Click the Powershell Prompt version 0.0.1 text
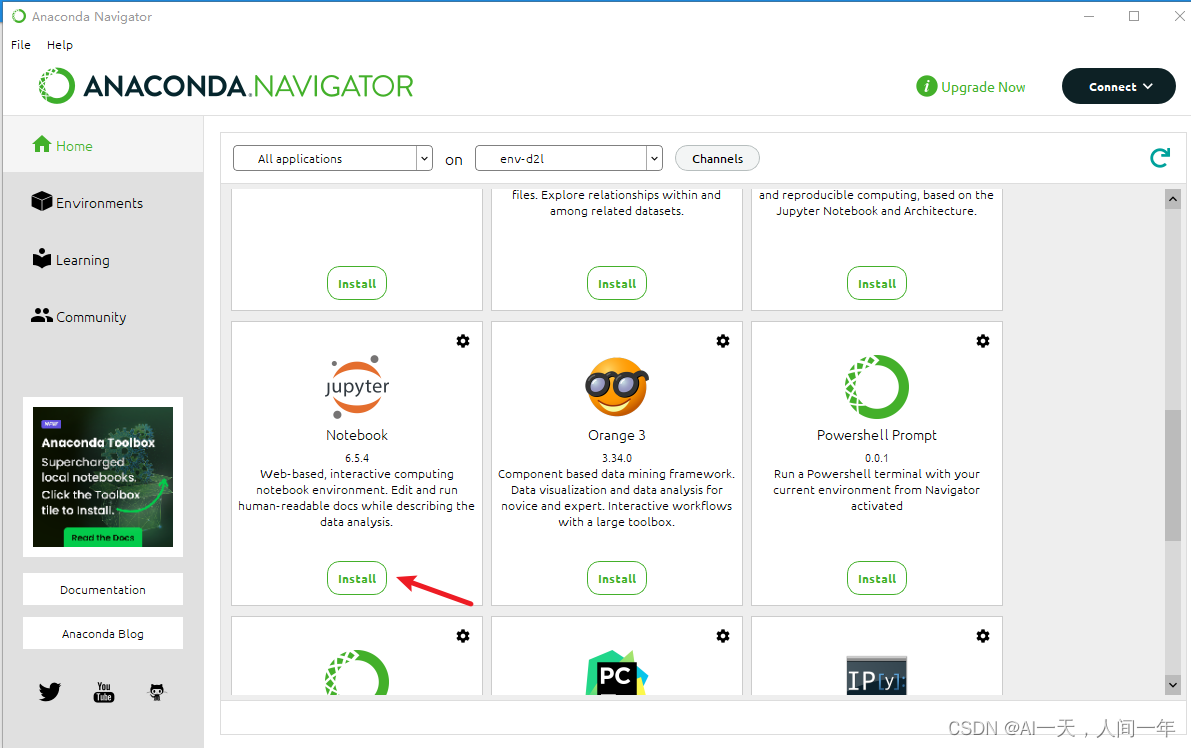 [x=877, y=458]
